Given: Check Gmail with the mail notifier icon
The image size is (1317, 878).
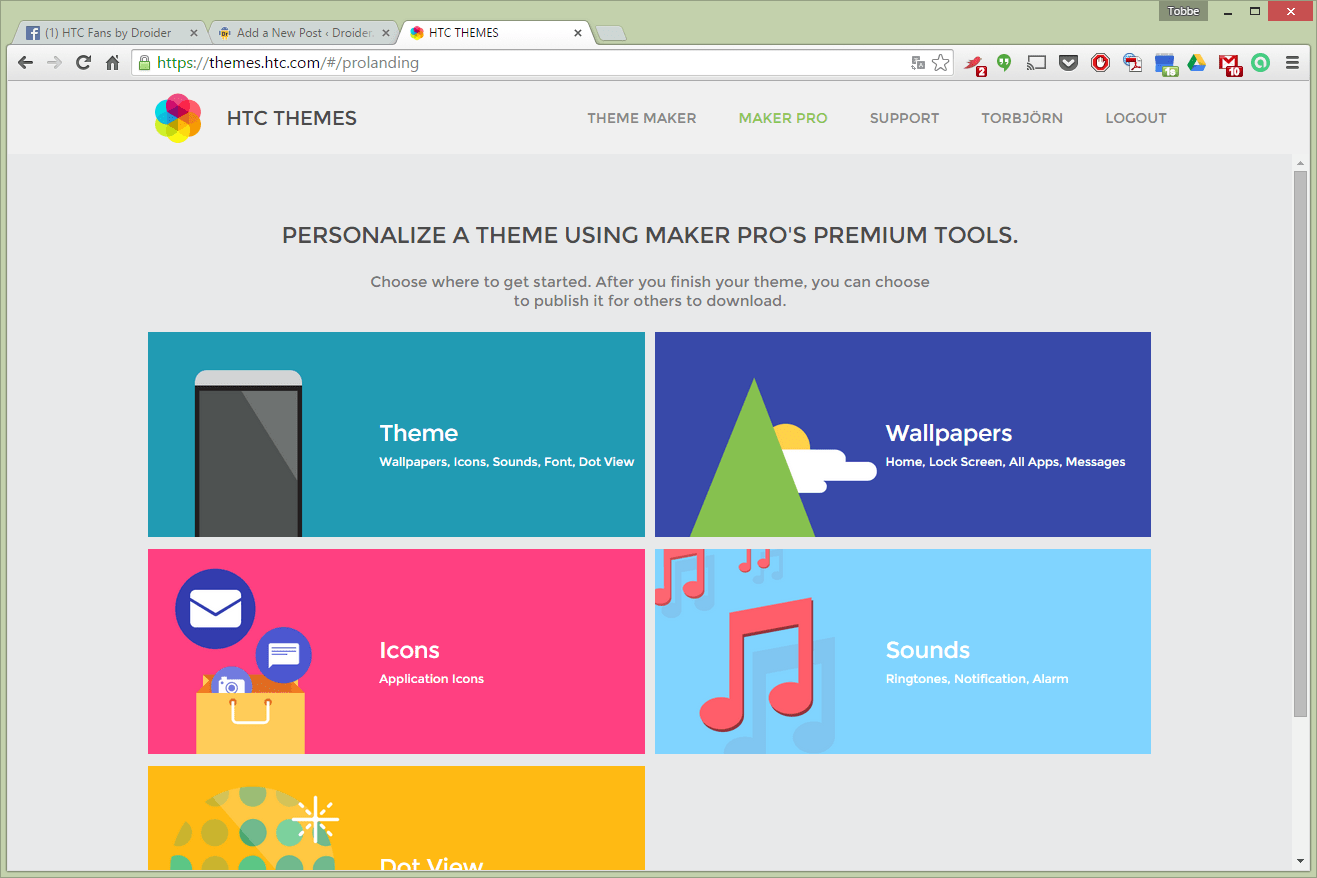Looking at the screenshot, I should point(1229,62).
